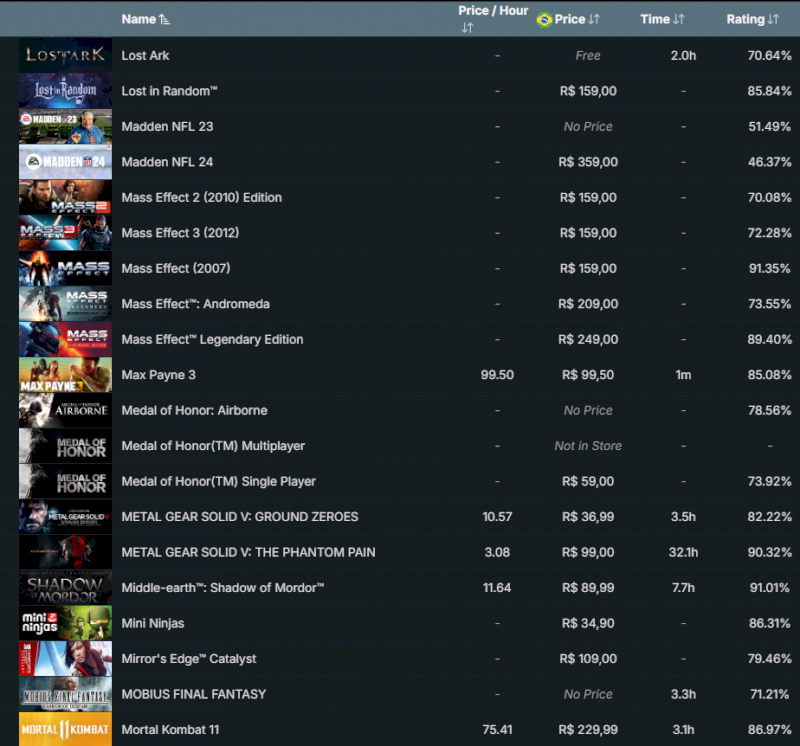Open Lost in Random game entry

[x=169, y=91]
